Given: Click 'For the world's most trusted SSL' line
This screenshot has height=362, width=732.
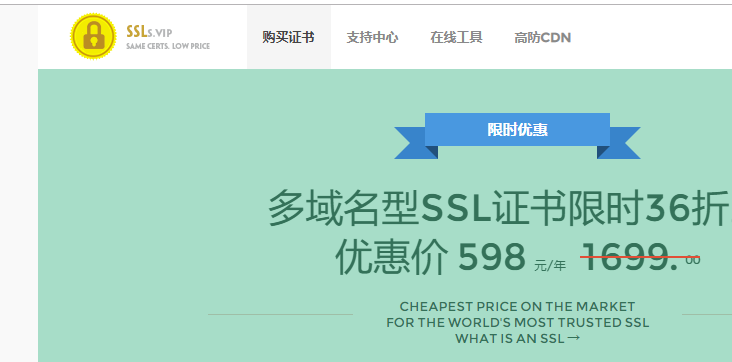Looking at the screenshot, I should point(517,323).
